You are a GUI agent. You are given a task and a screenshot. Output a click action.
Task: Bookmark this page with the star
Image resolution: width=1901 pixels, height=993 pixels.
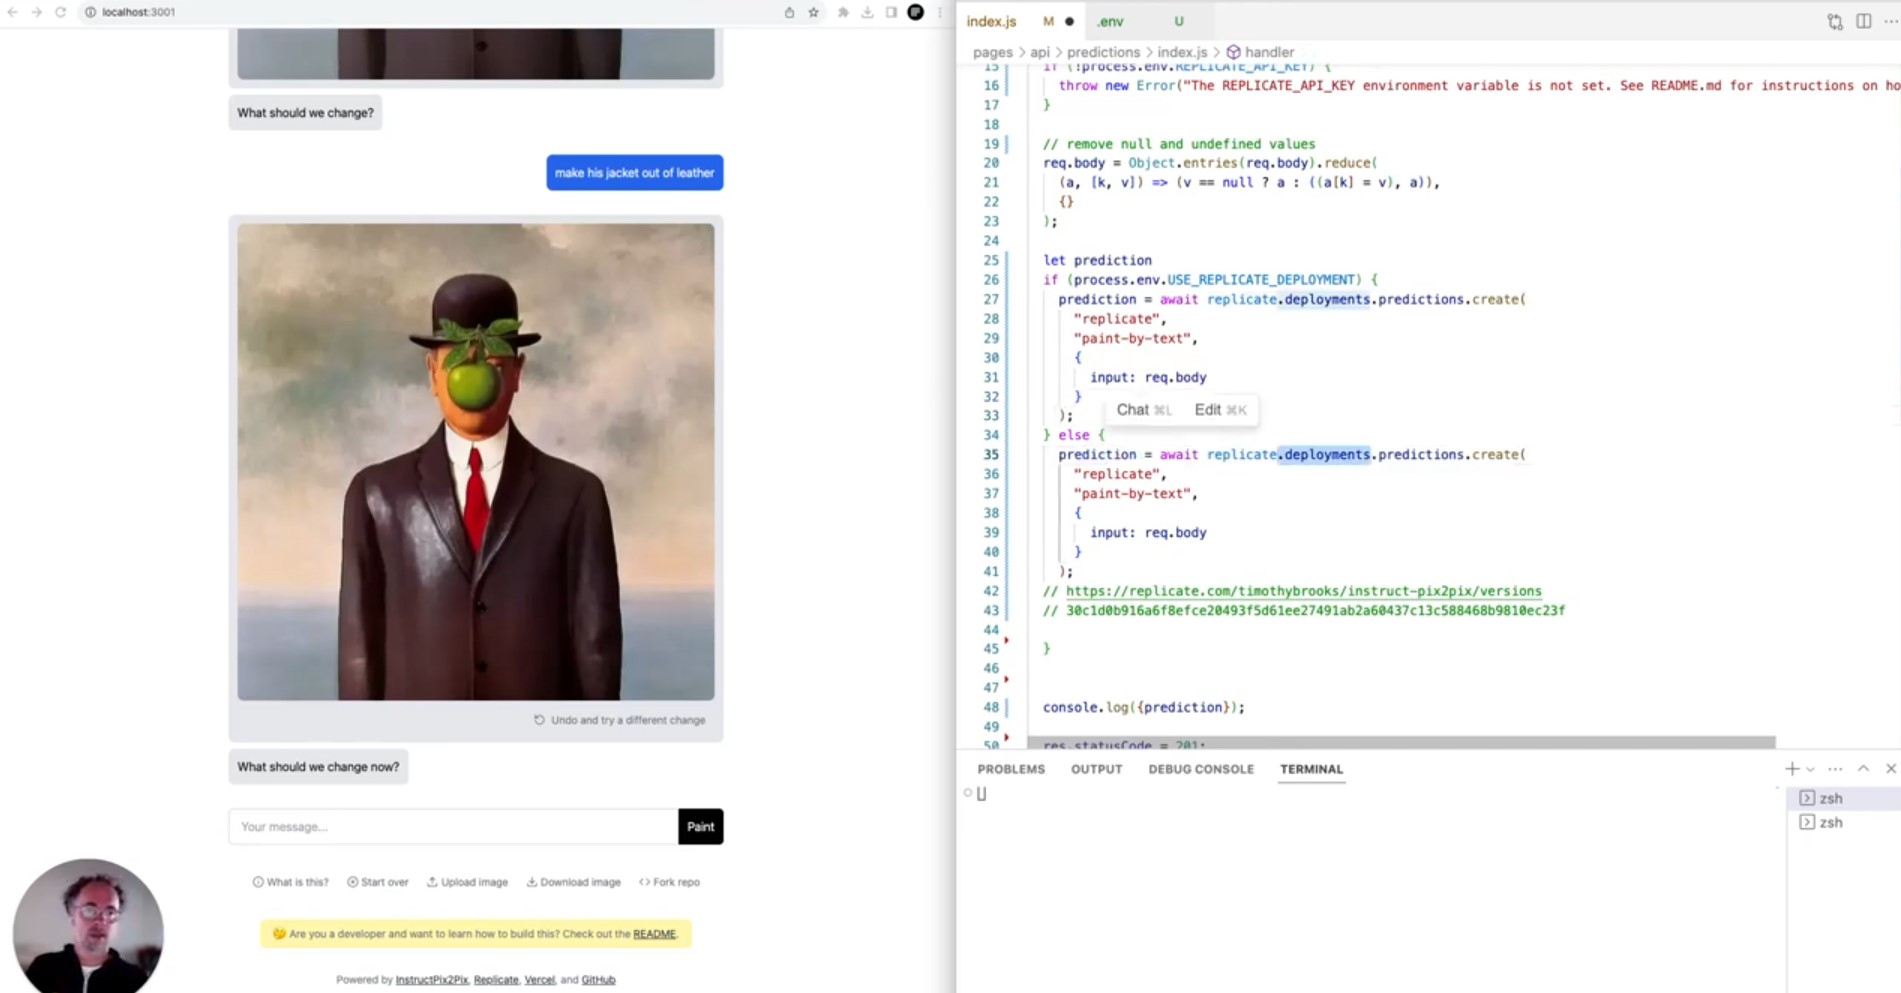pyautogui.click(x=814, y=12)
